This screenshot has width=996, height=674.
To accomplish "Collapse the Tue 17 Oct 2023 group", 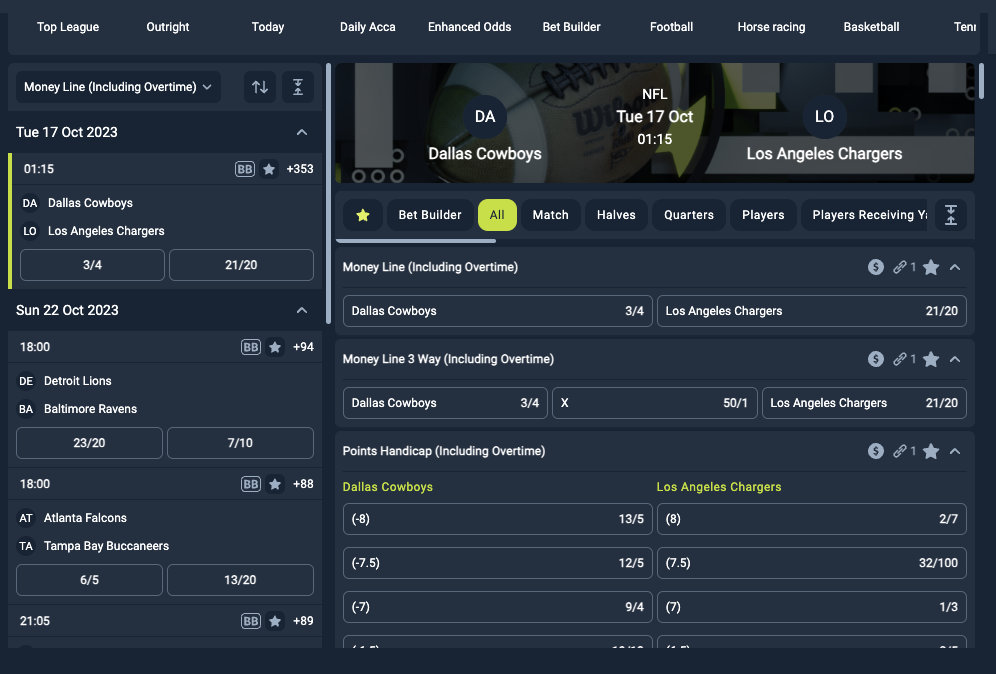I will [302, 132].
